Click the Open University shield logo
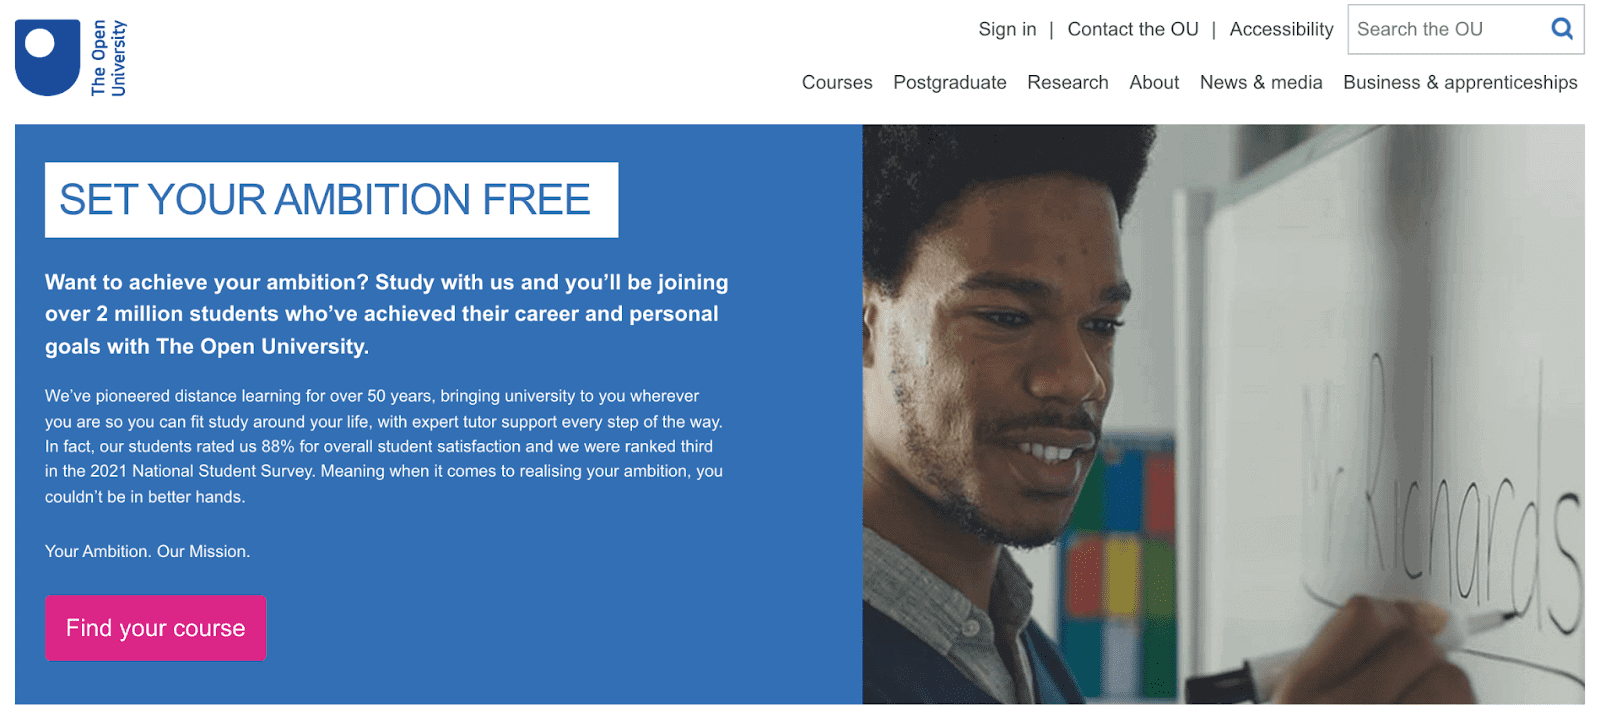The width and height of the screenshot is (1600, 718). [47, 57]
